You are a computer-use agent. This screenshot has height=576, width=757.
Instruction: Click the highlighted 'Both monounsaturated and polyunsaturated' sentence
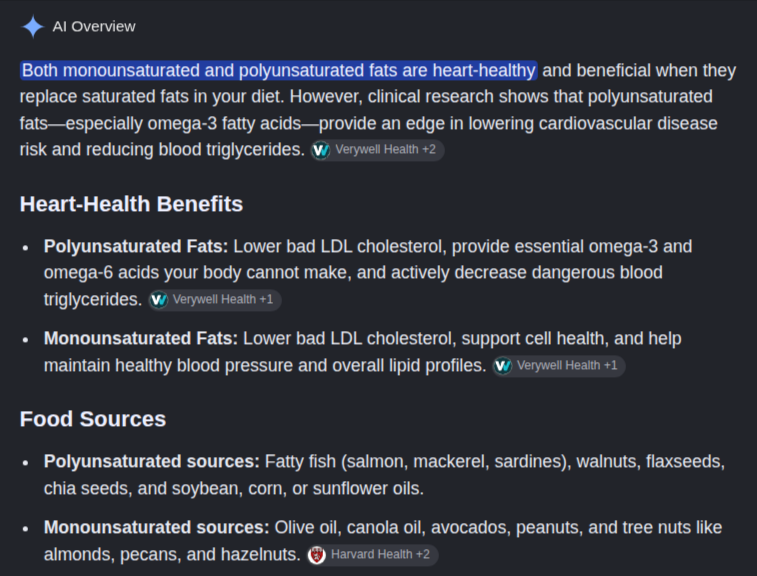pos(279,70)
